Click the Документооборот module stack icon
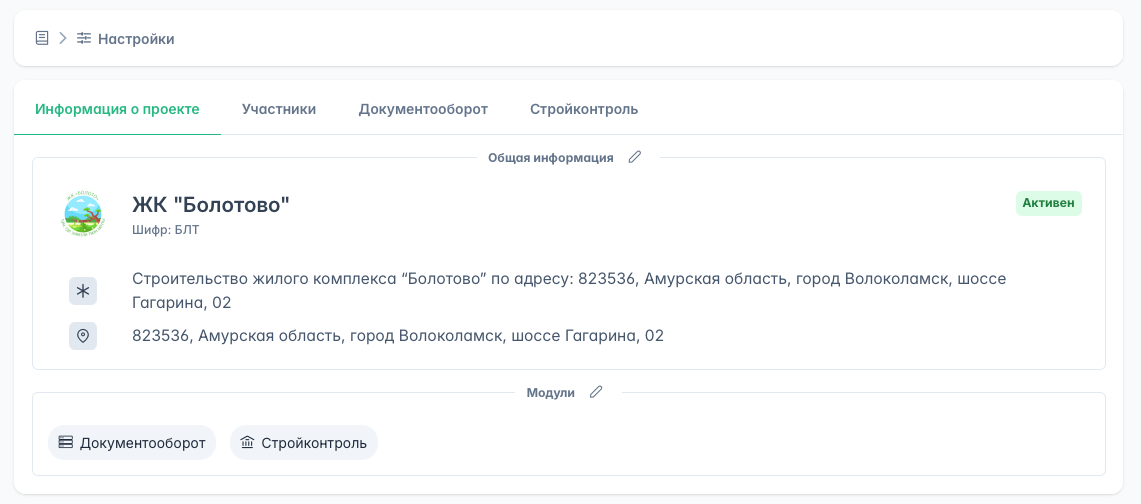This screenshot has width=1141, height=504. [x=66, y=442]
